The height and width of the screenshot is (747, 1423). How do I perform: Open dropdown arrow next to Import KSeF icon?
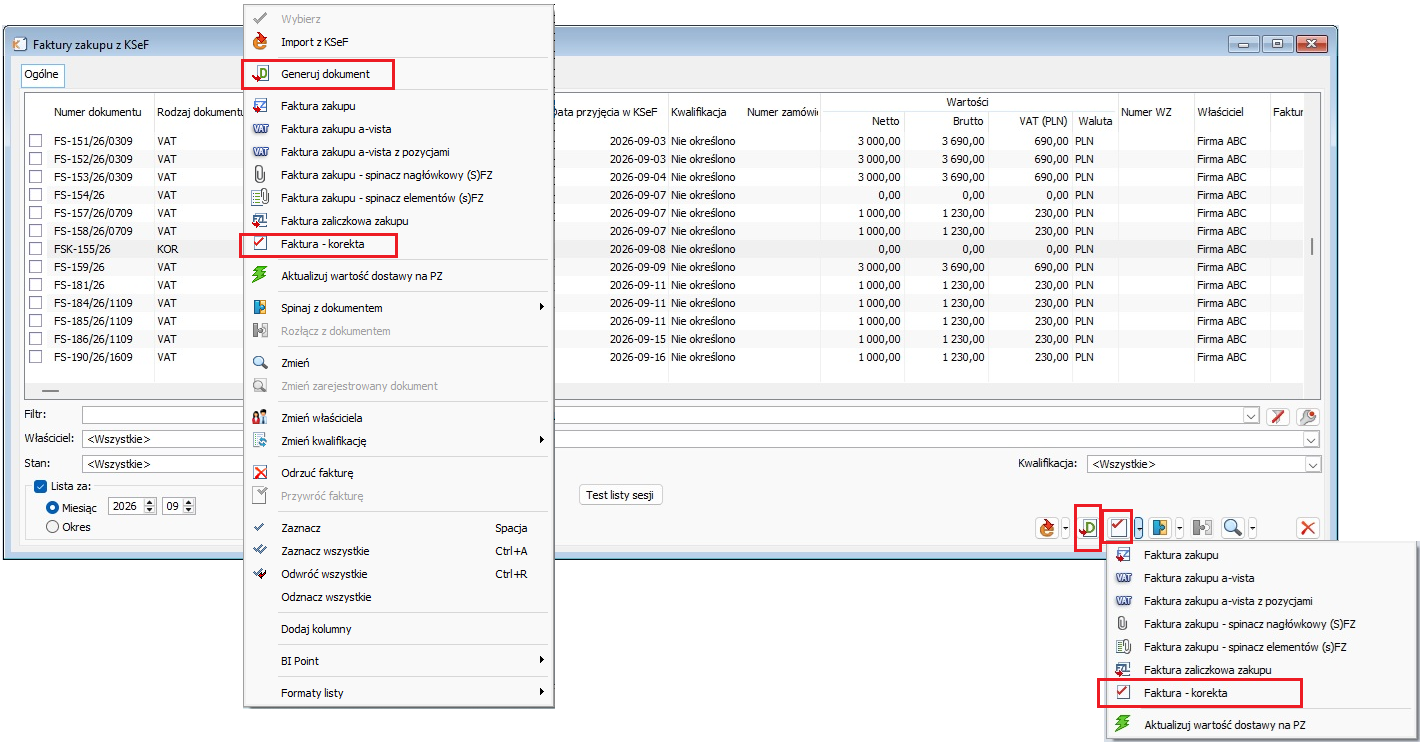tap(1066, 527)
